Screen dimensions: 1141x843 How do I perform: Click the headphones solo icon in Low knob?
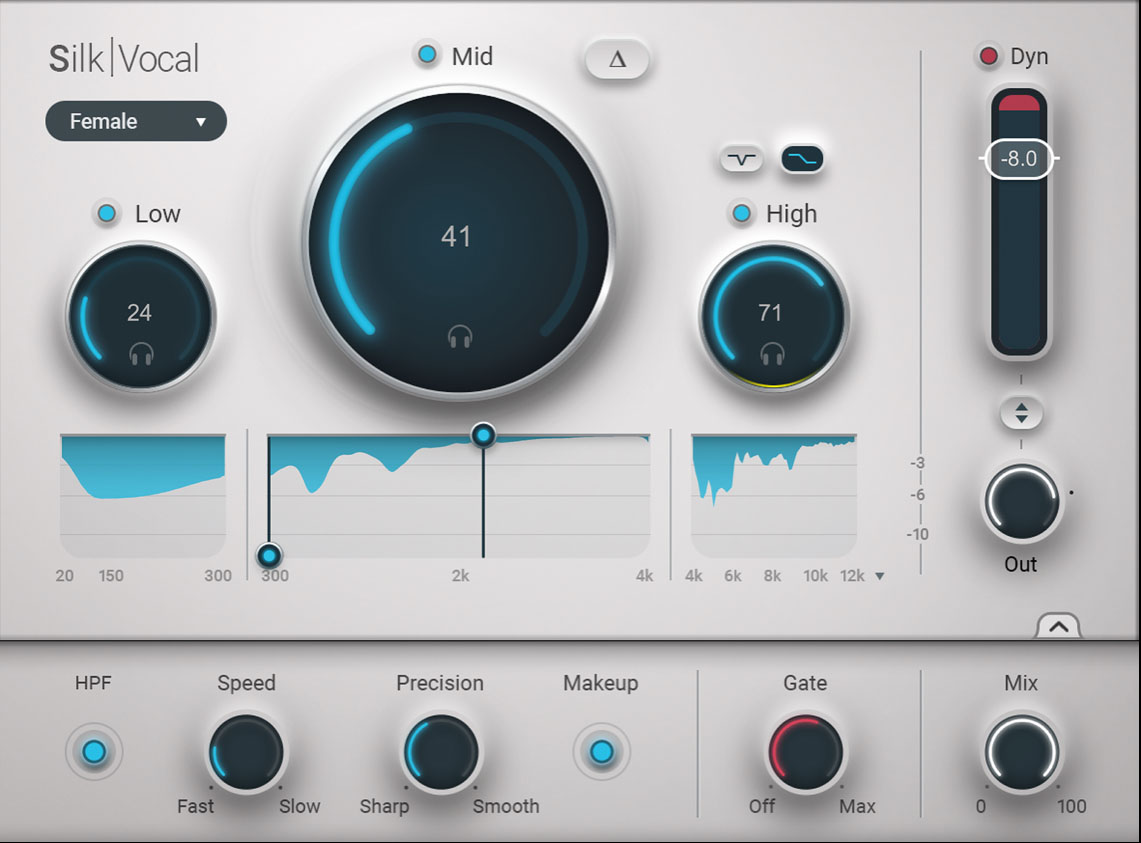(141, 352)
